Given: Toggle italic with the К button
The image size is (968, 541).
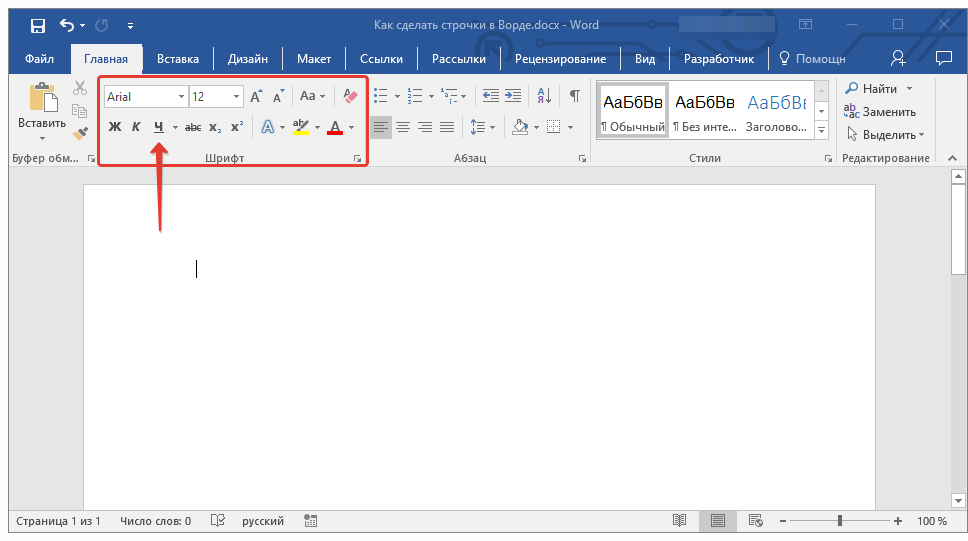Looking at the screenshot, I should [136, 127].
